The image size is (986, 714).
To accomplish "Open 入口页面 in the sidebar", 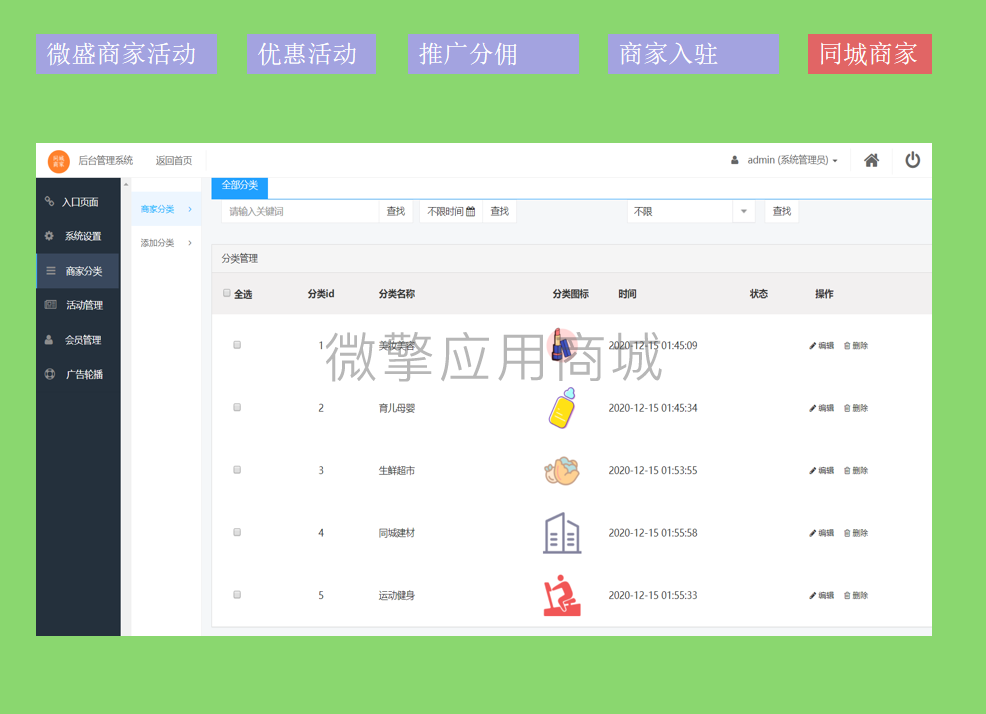I will point(80,202).
